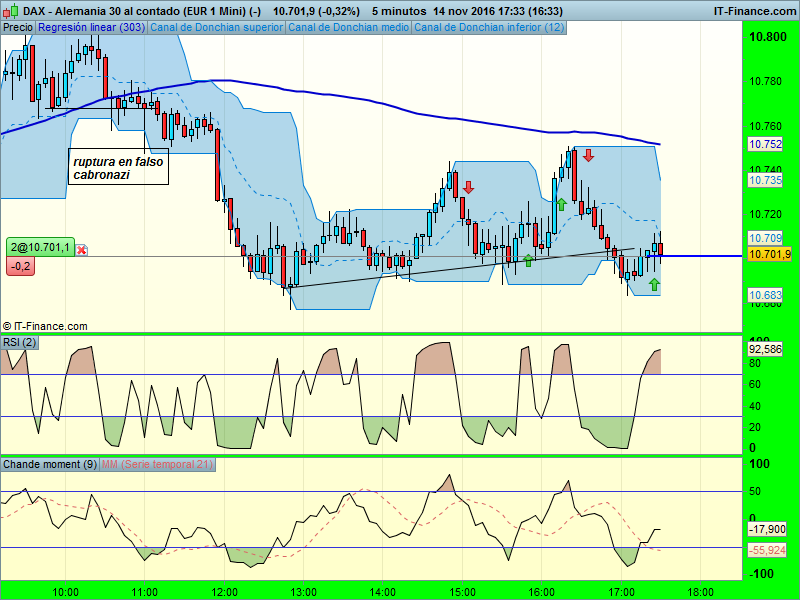Click the RSI axis label 80
The height and width of the screenshot is (600, 800).
point(755,363)
